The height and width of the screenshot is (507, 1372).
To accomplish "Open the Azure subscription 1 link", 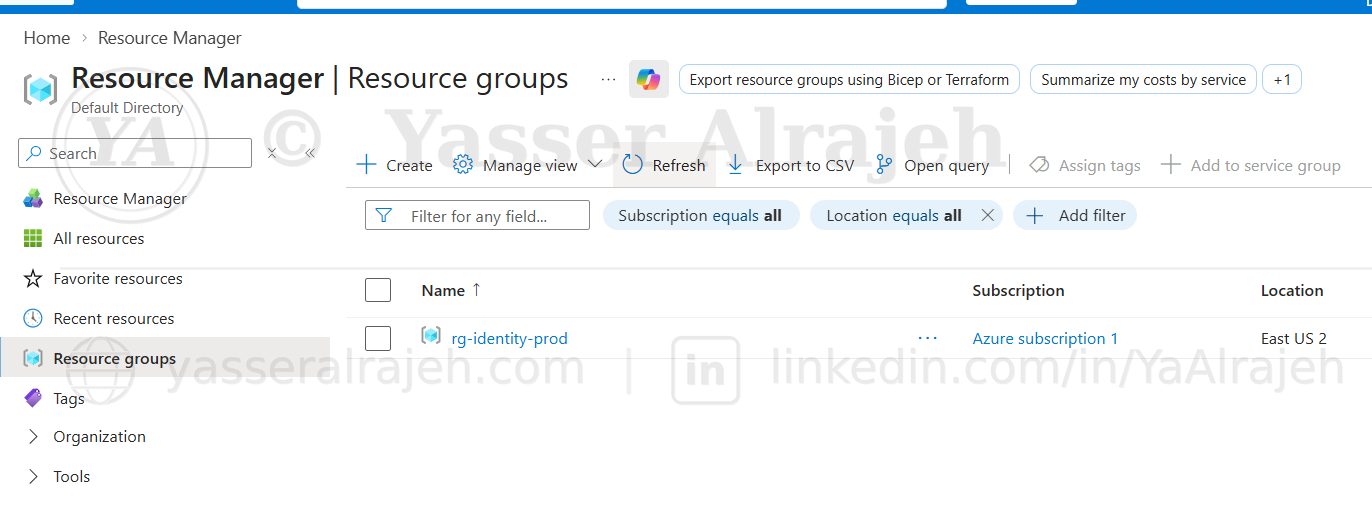I will (x=1045, y=338).
